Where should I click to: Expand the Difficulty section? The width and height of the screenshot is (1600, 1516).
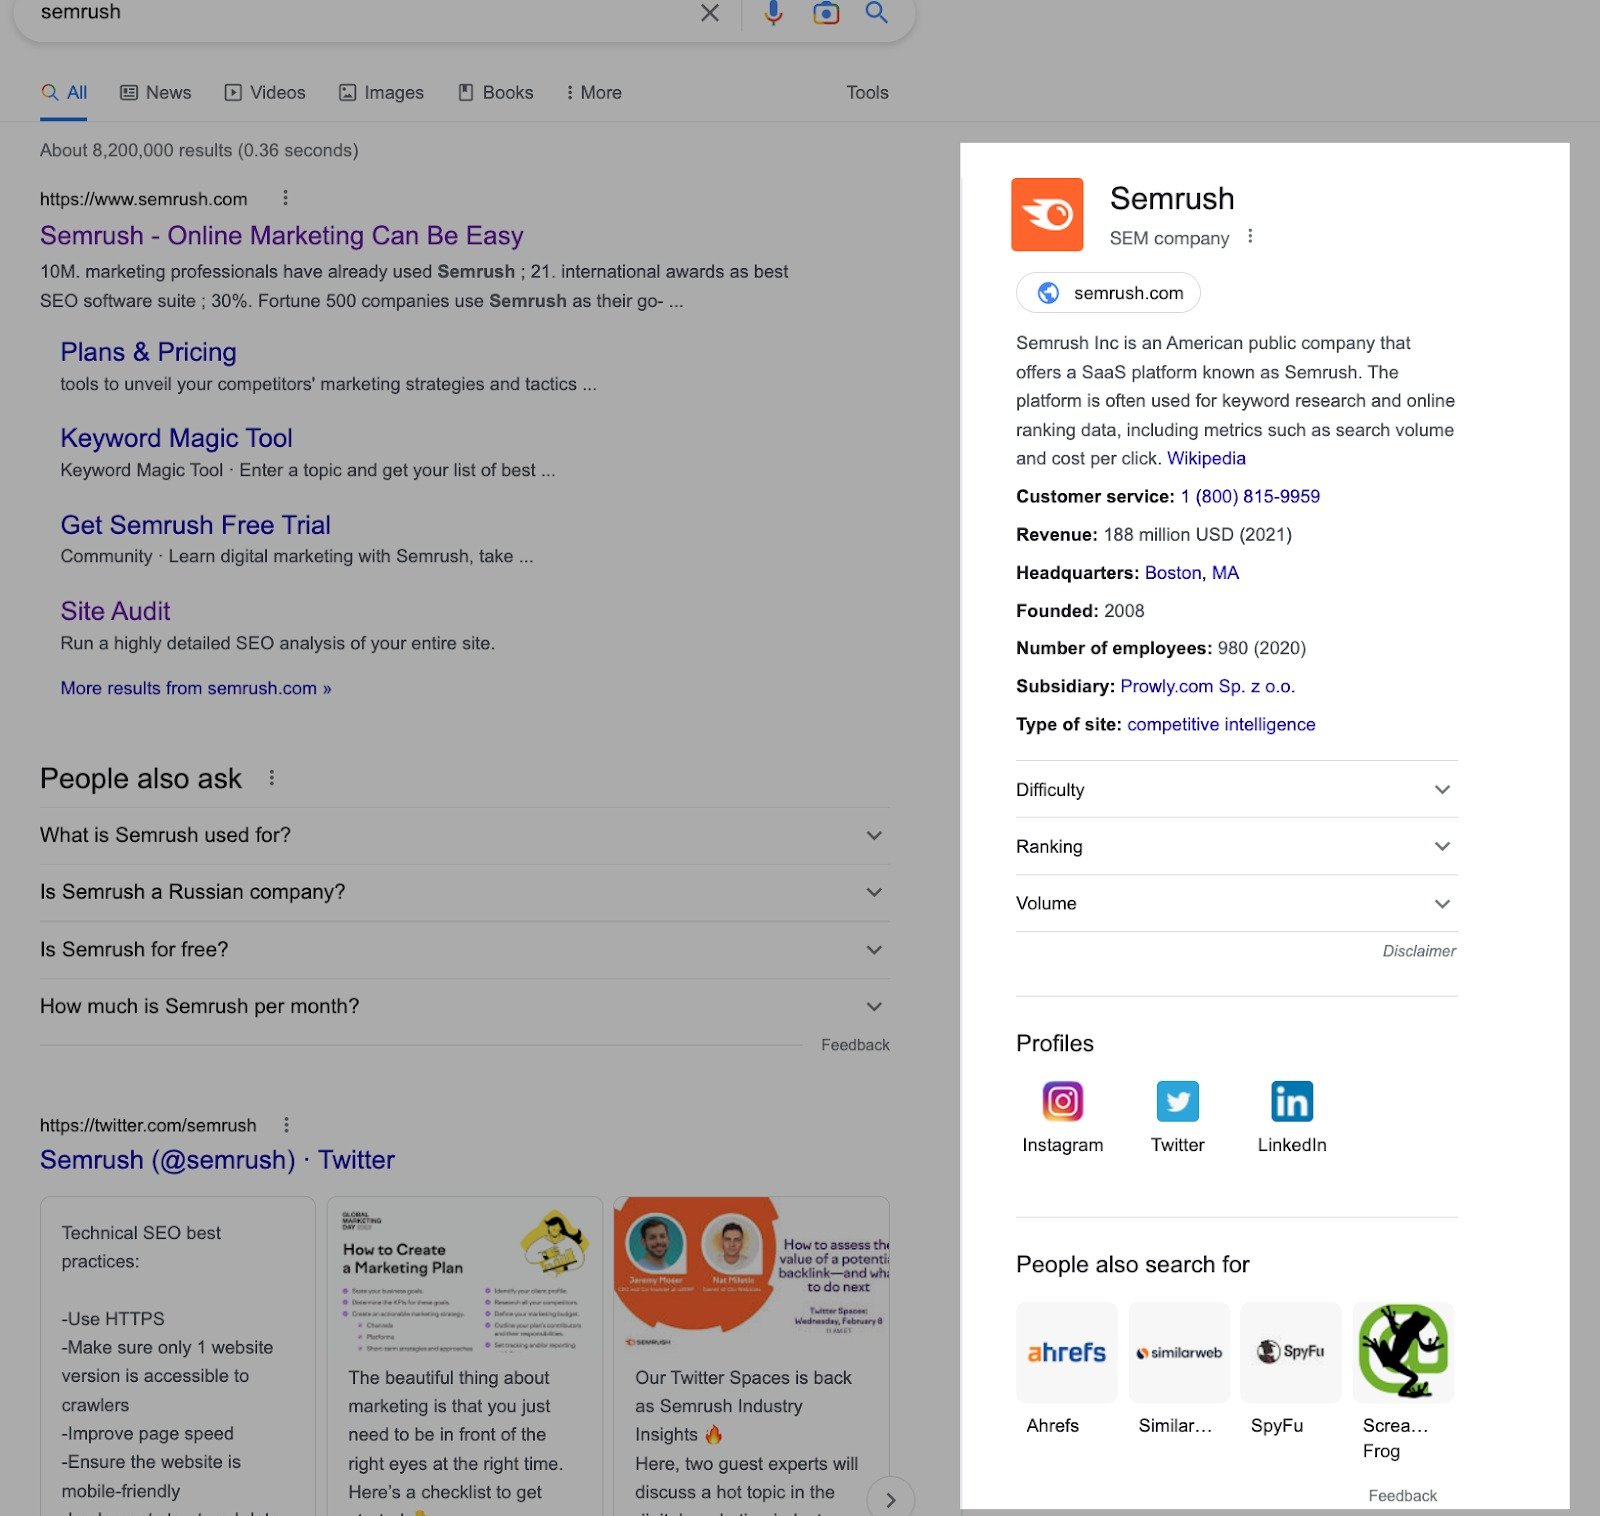1441,789
